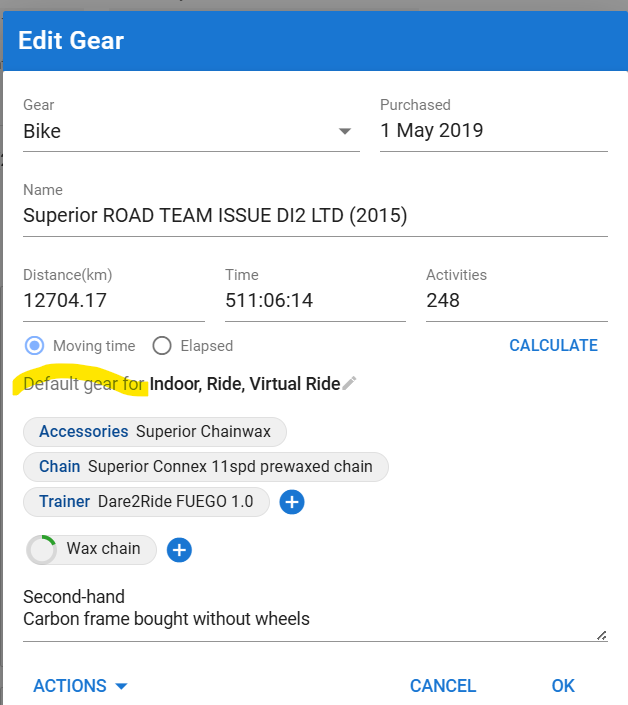Confirm the gear edits with OK
The width and height of the screenshot is (628, 705).
pos(563,686)
